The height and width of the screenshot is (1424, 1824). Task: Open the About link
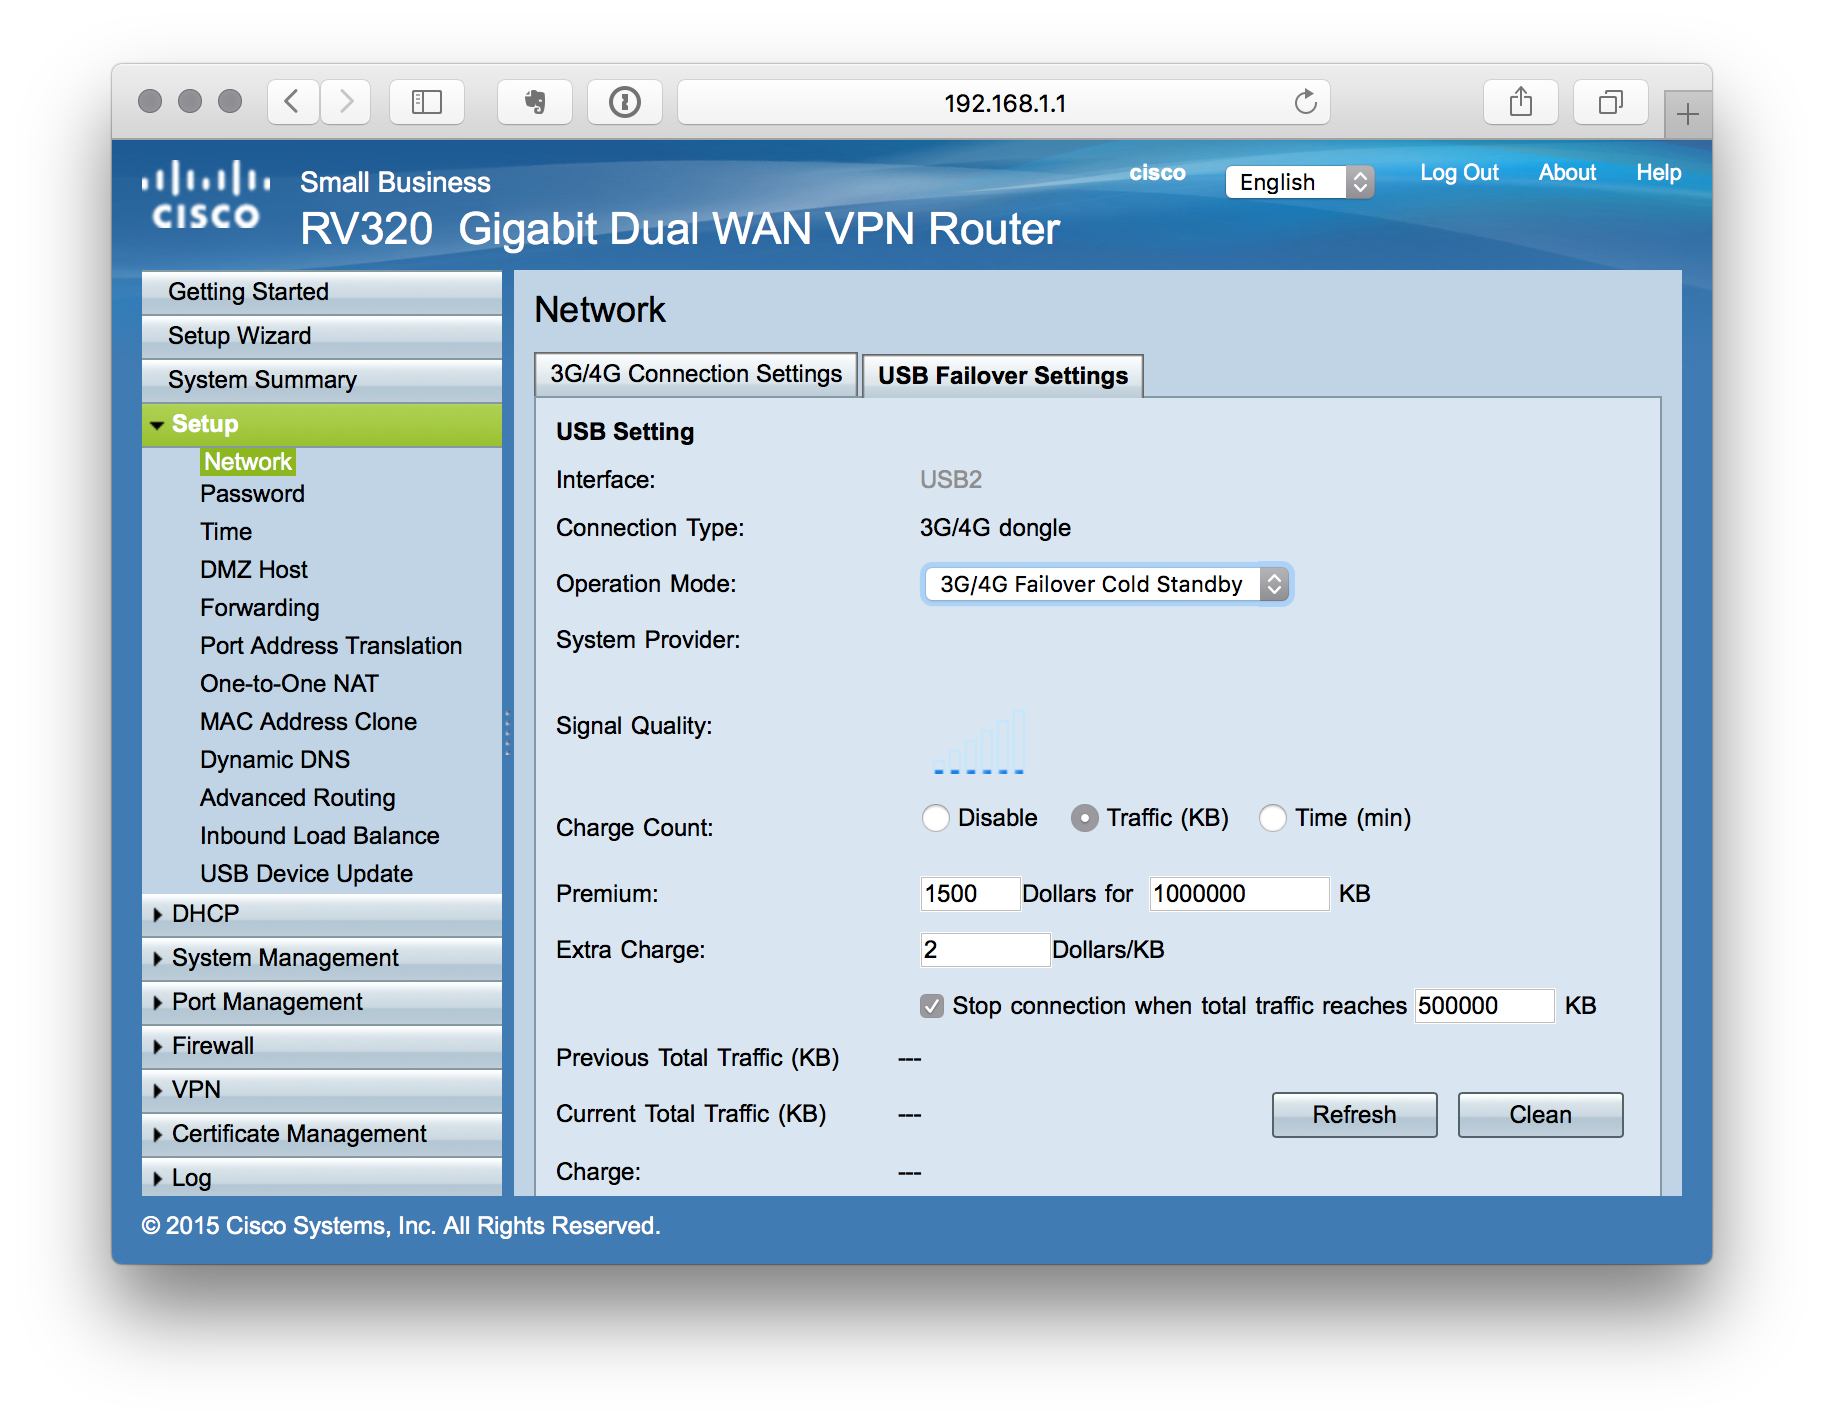click(1567, 173)
